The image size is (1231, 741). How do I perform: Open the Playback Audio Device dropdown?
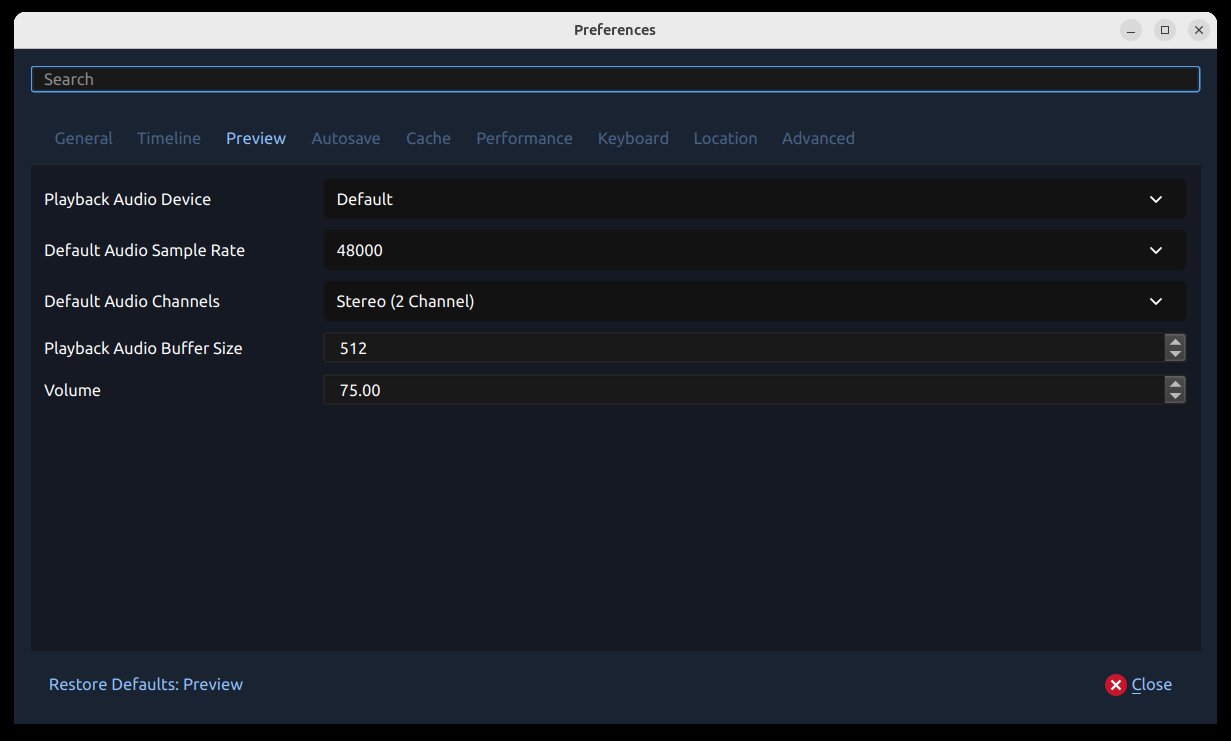(x=754, y=199)
